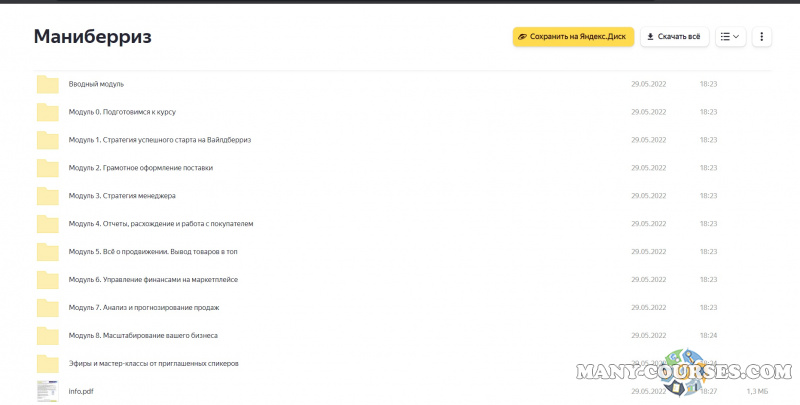Select the info.pdf file name
Screen dimensions: 800x405
(80, 392)
